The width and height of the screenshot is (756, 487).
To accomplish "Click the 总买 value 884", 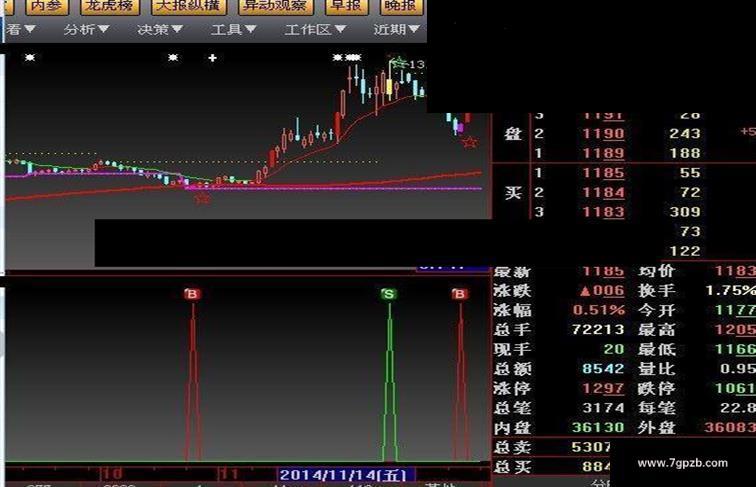I will pyautogui.click(x=596, y=467).
